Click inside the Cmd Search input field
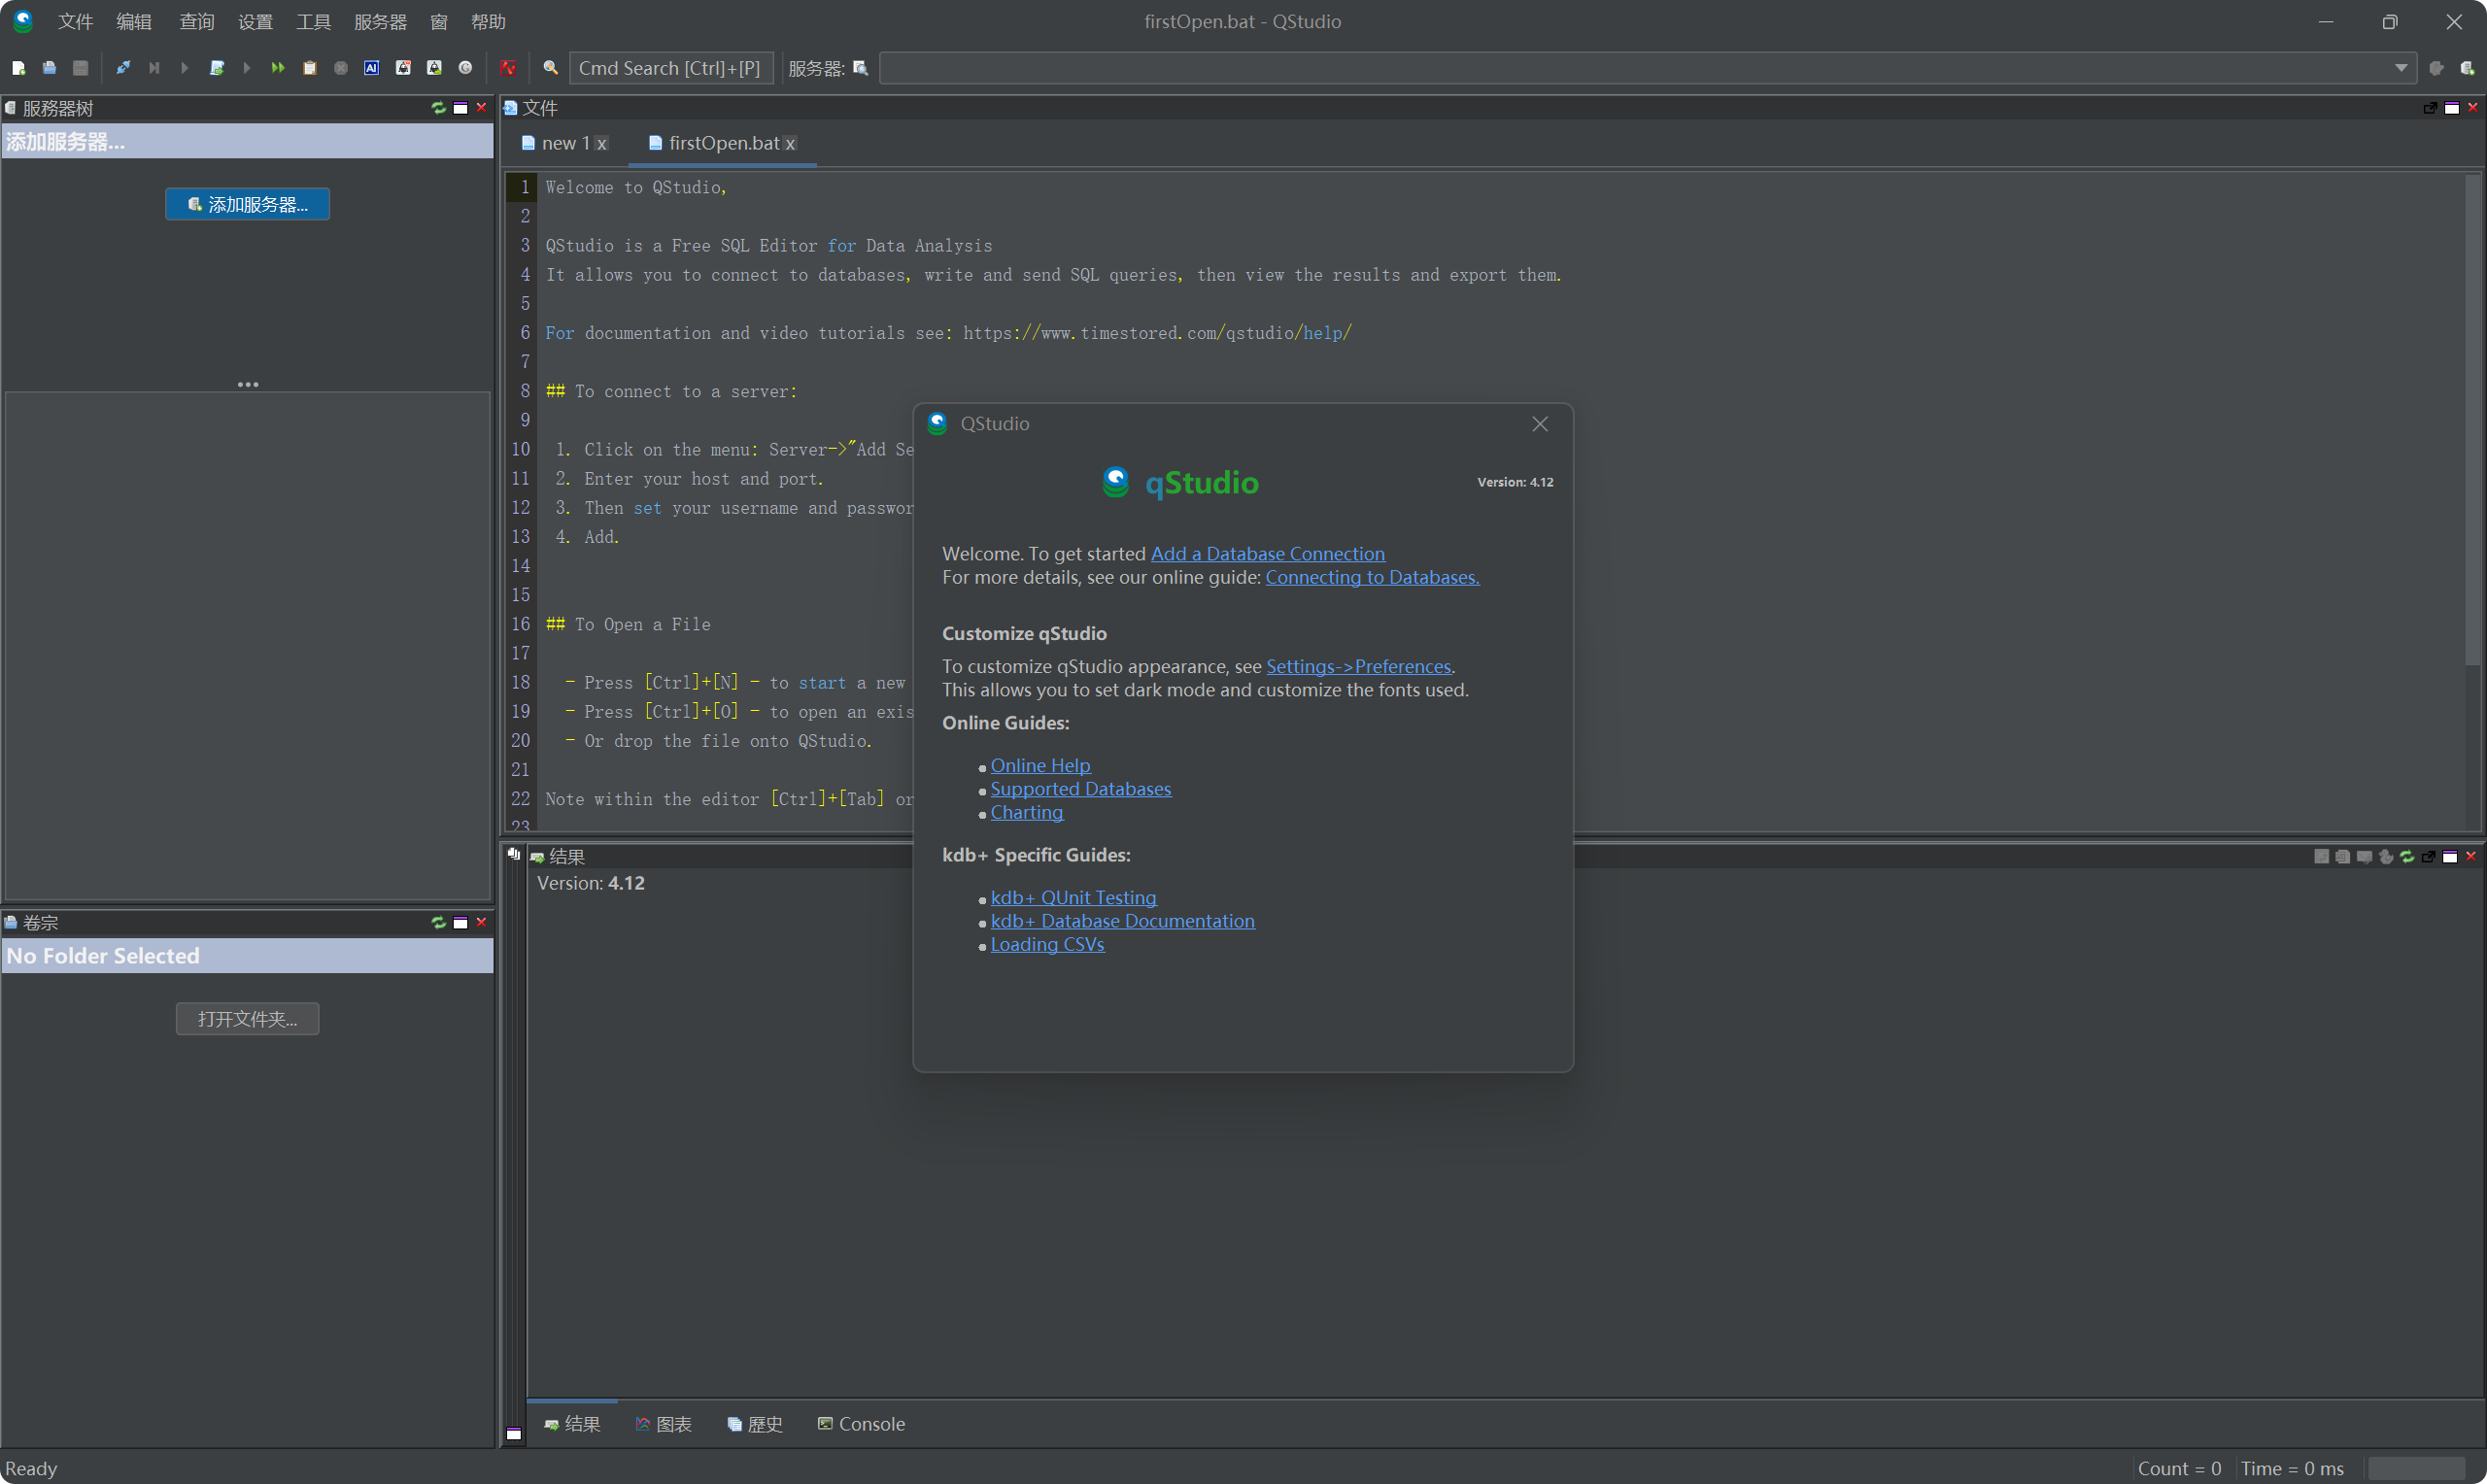Viewport: 2487px width, 1484px height. (671, 67)
